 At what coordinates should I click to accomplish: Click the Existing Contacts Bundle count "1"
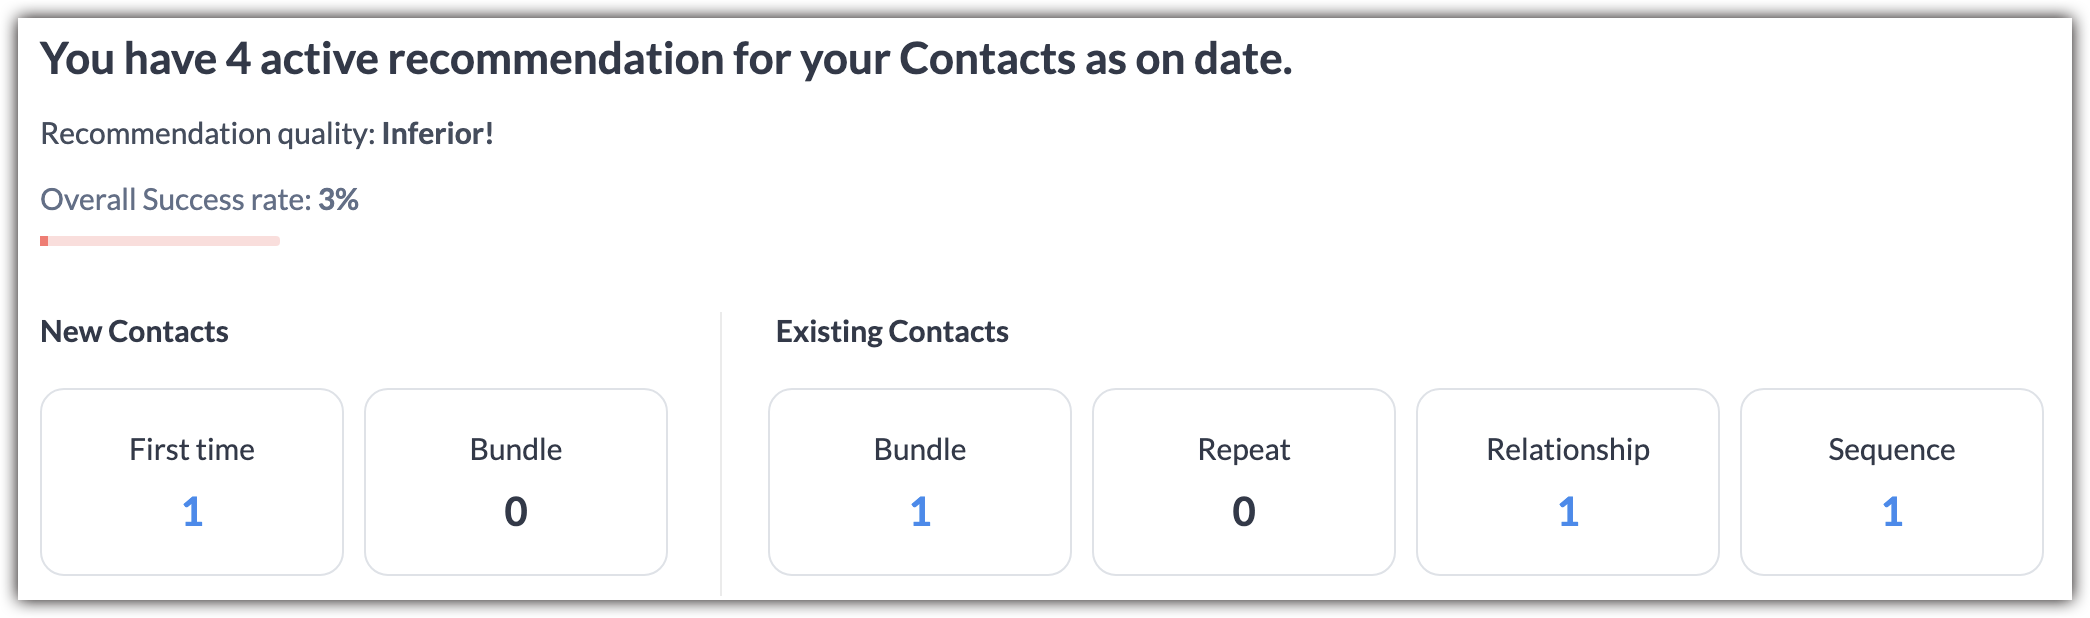pos(920,512)
